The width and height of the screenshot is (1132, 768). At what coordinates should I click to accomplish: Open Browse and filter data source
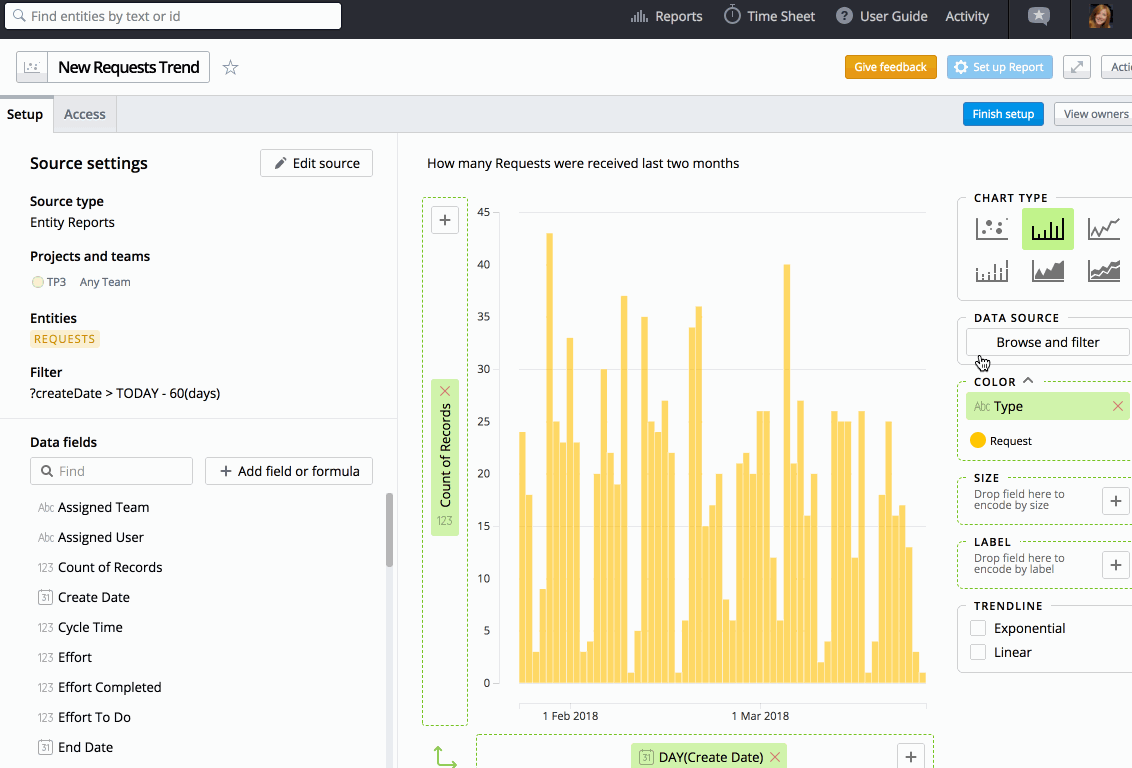1048,342
